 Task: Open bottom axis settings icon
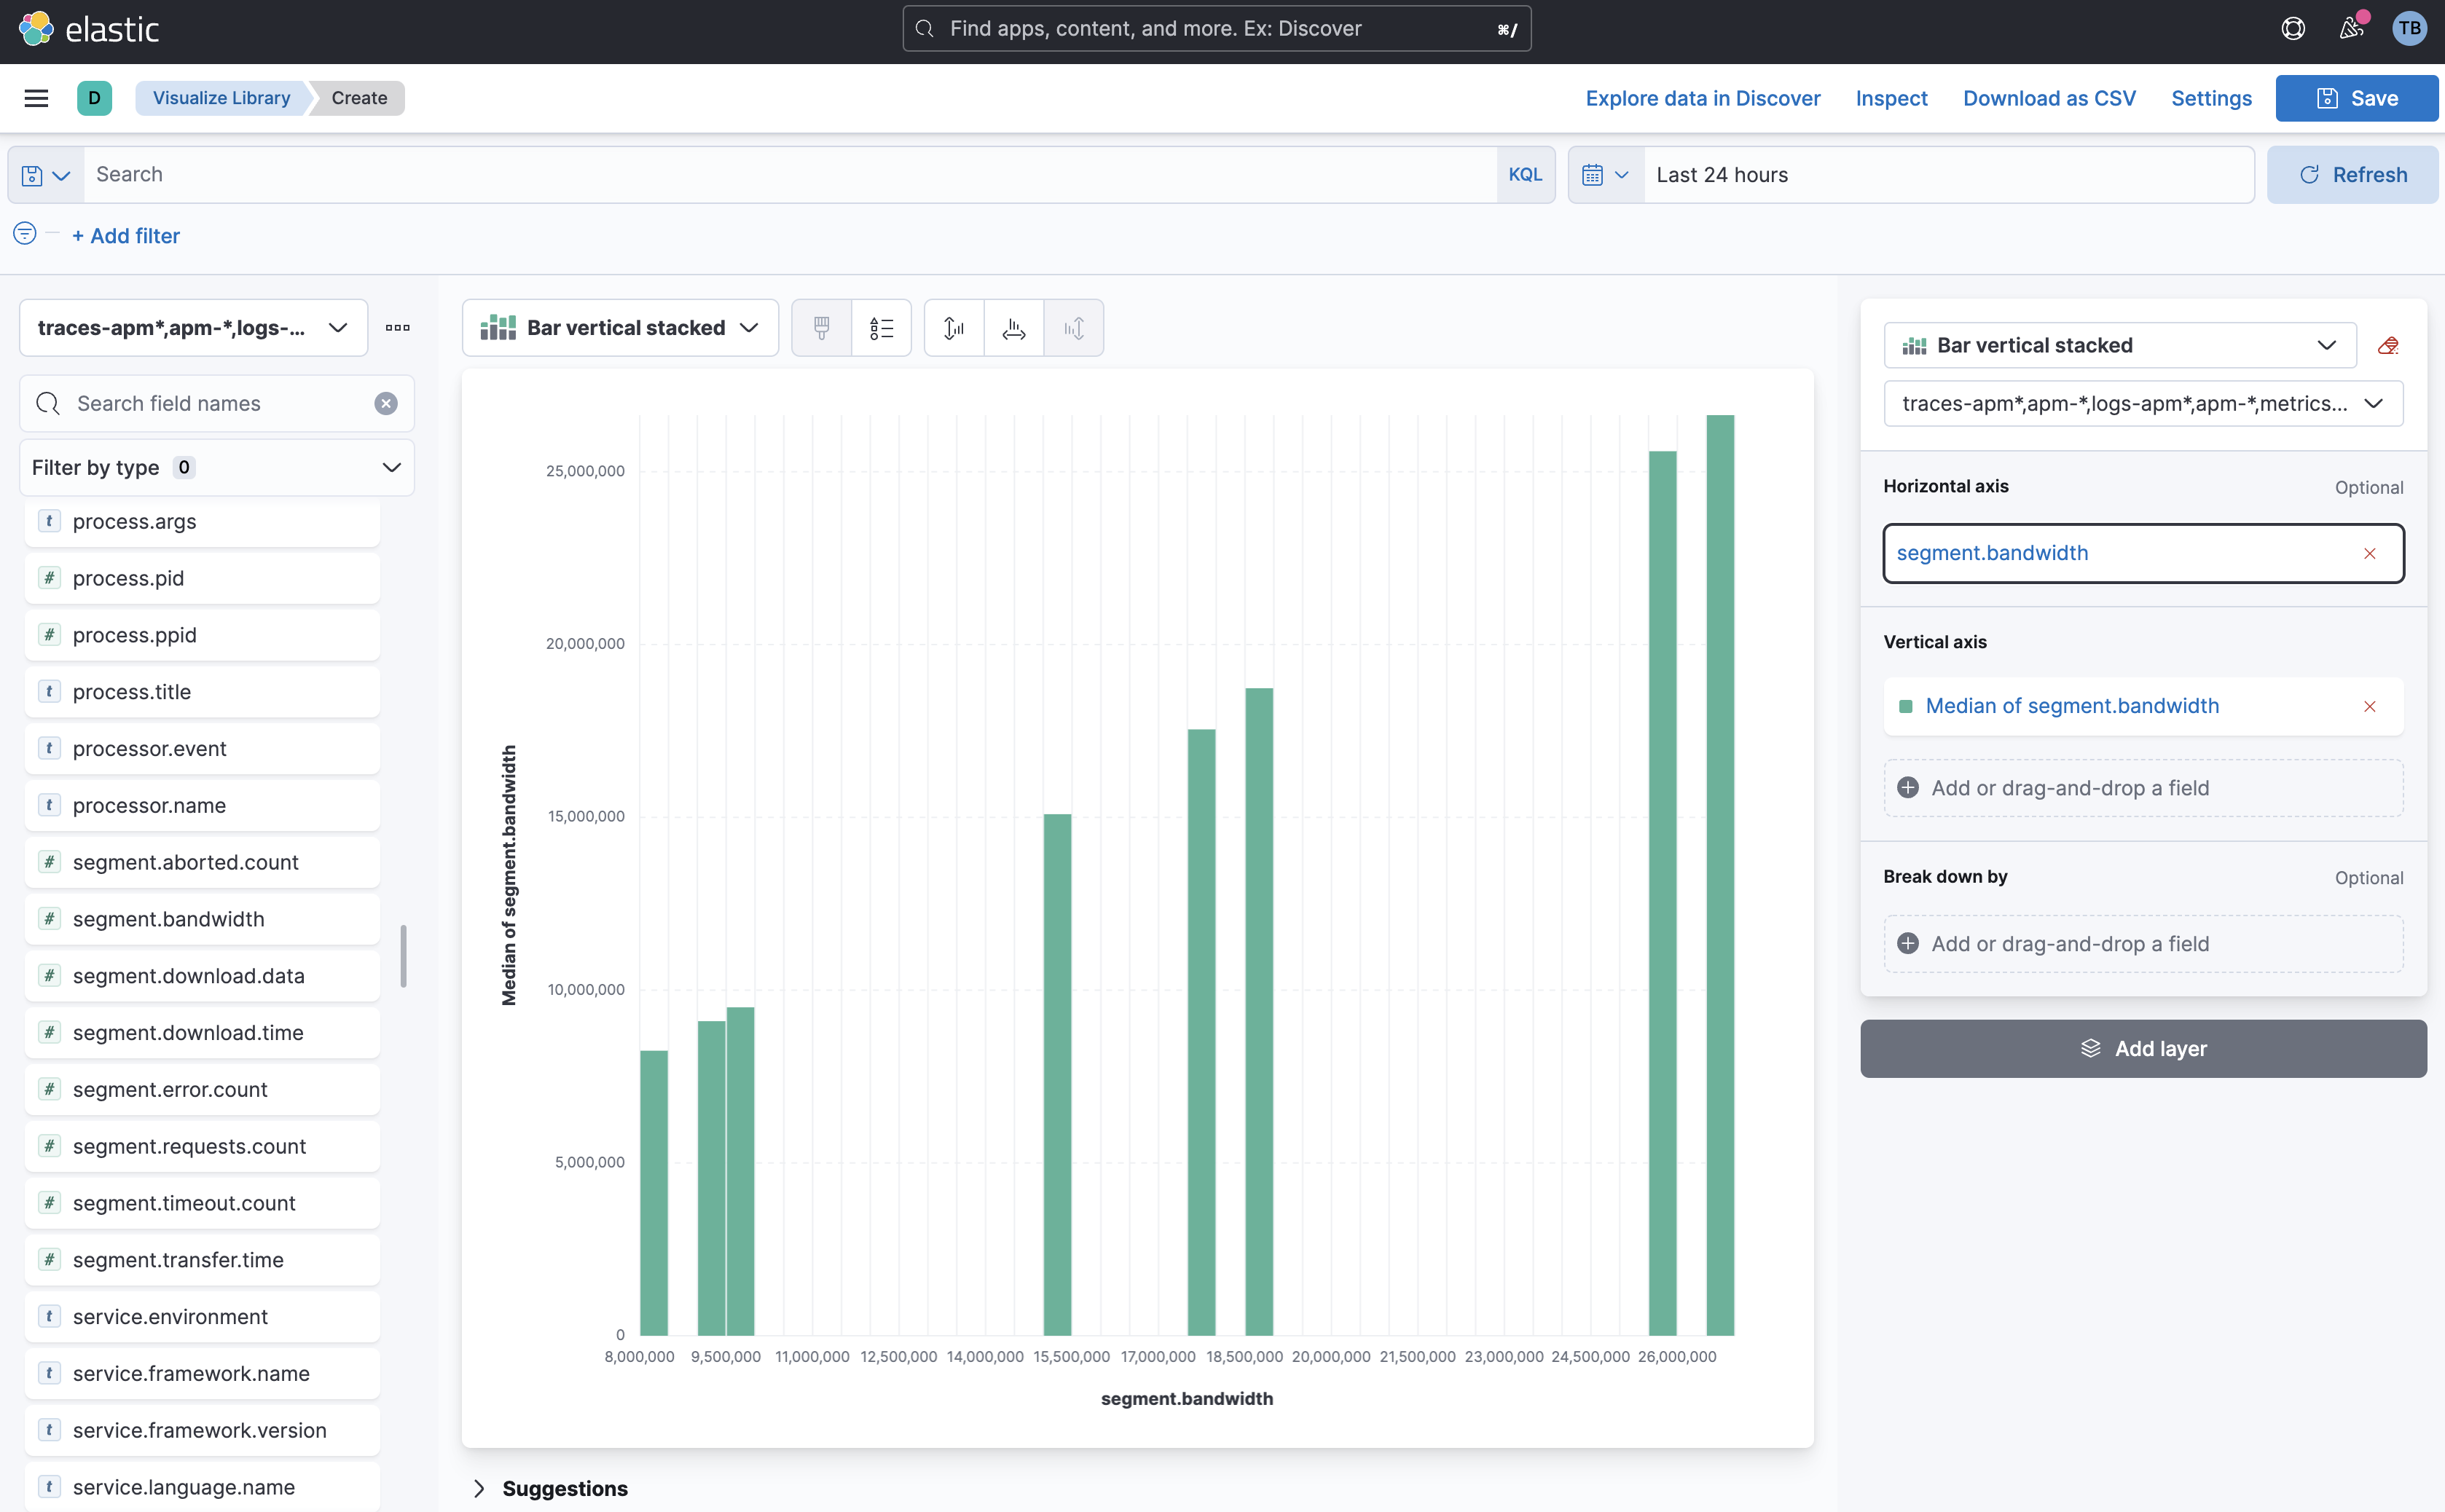point(1014,328)
